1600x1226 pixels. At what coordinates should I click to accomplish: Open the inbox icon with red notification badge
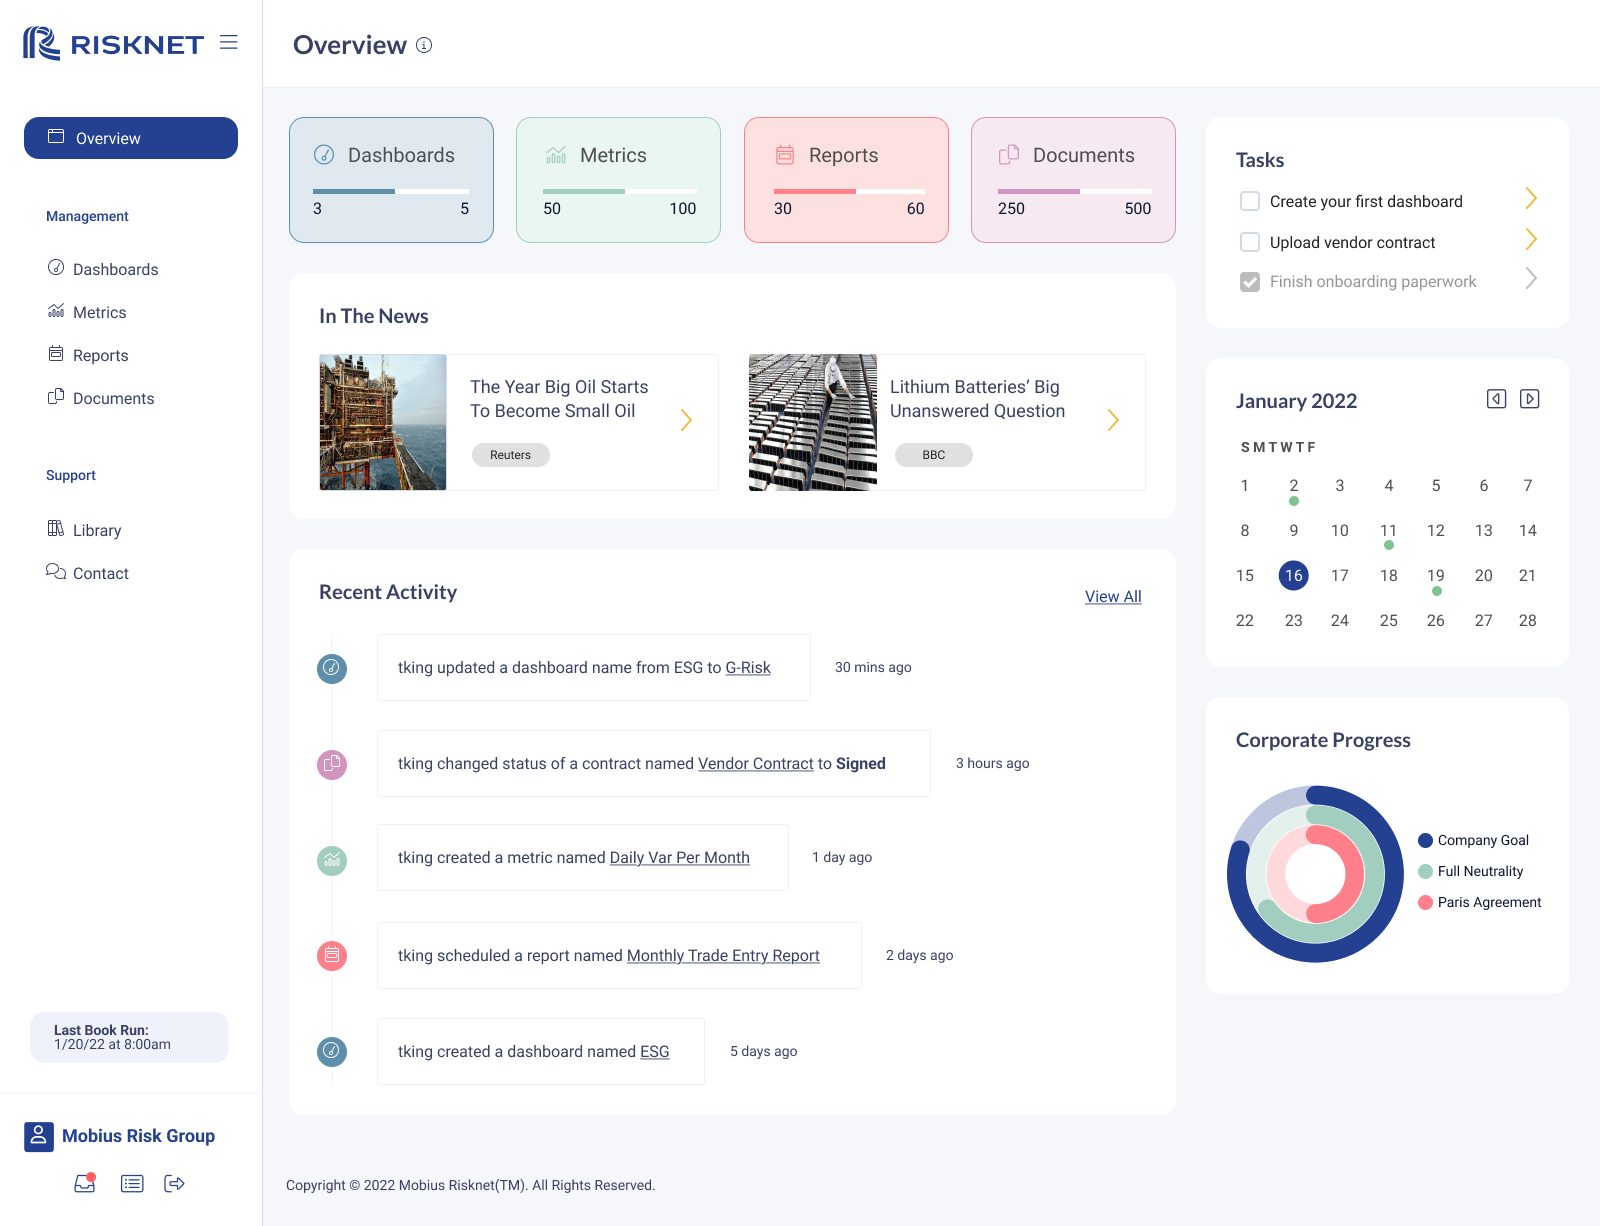(x=85, y=1183)
